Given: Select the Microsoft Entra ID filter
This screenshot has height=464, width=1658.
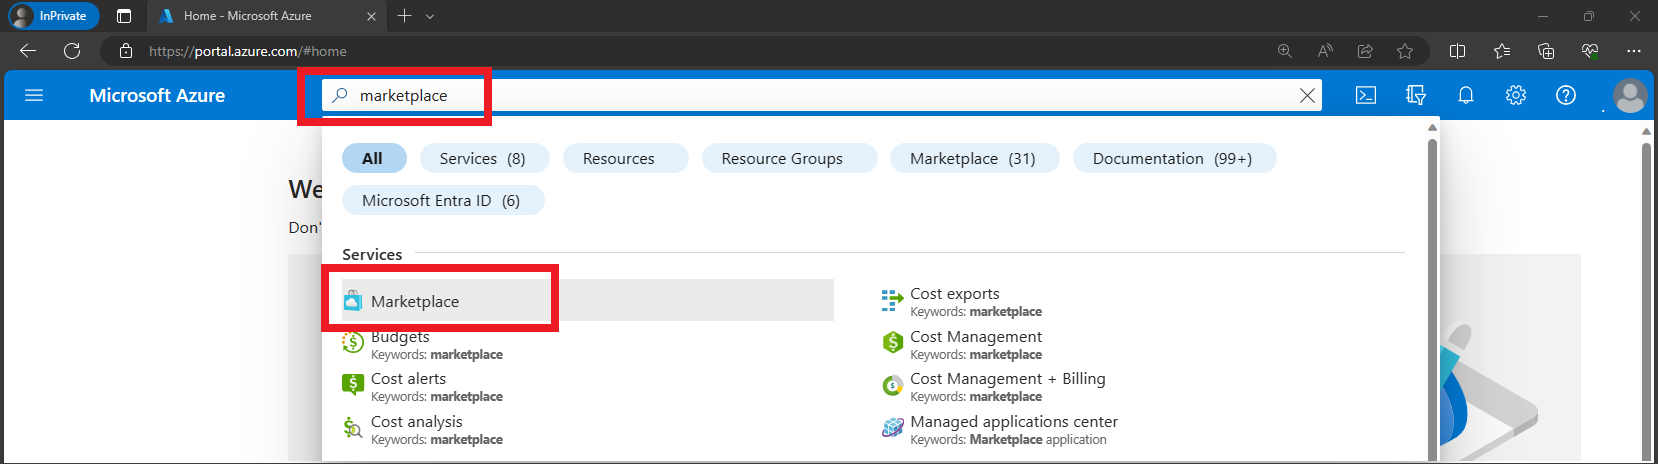Looking at the screenshot, I should 441,200.
